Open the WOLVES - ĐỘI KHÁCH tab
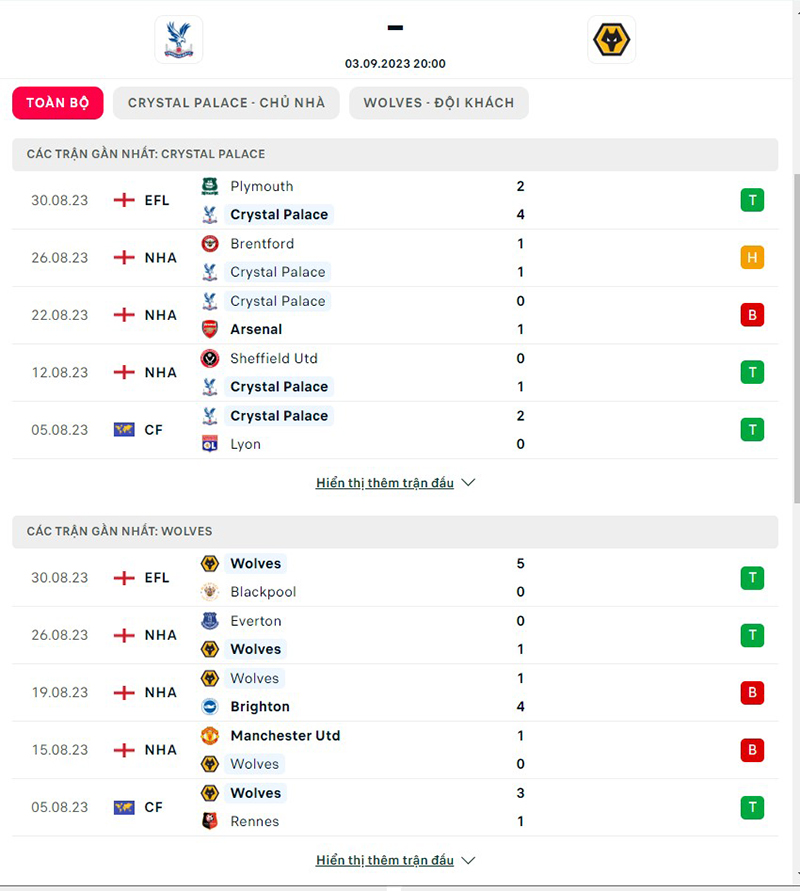The width and height of the screenshot is (800, 891). [439, 102]
